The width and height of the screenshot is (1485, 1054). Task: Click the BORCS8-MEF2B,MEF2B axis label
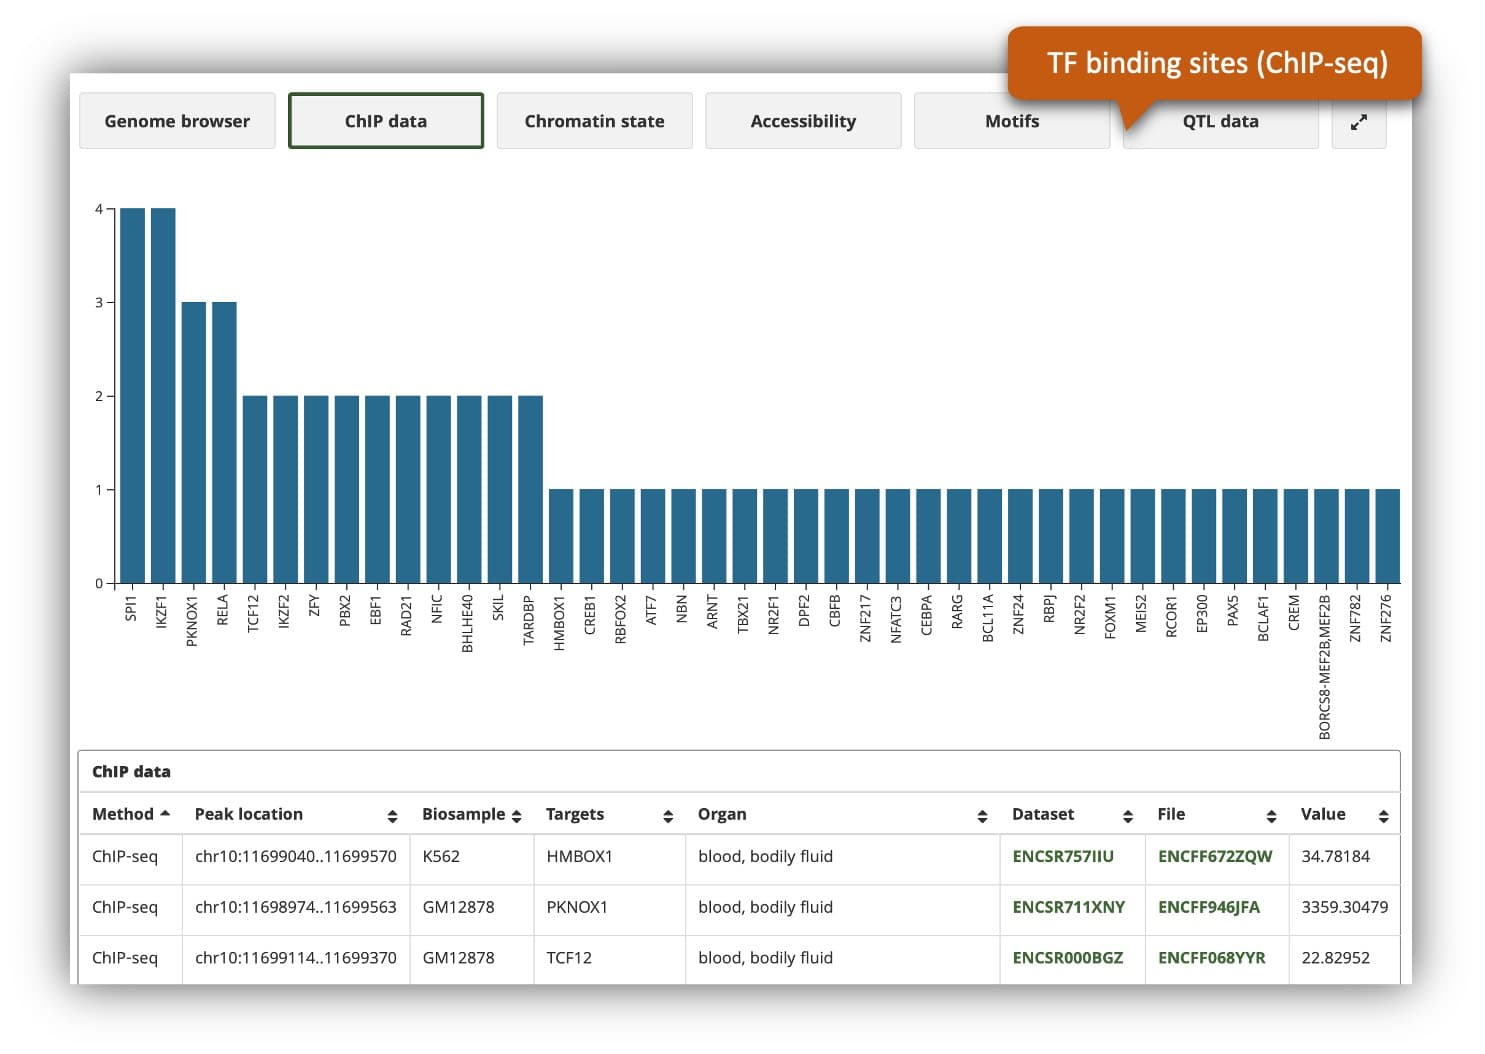point(1325,667)
